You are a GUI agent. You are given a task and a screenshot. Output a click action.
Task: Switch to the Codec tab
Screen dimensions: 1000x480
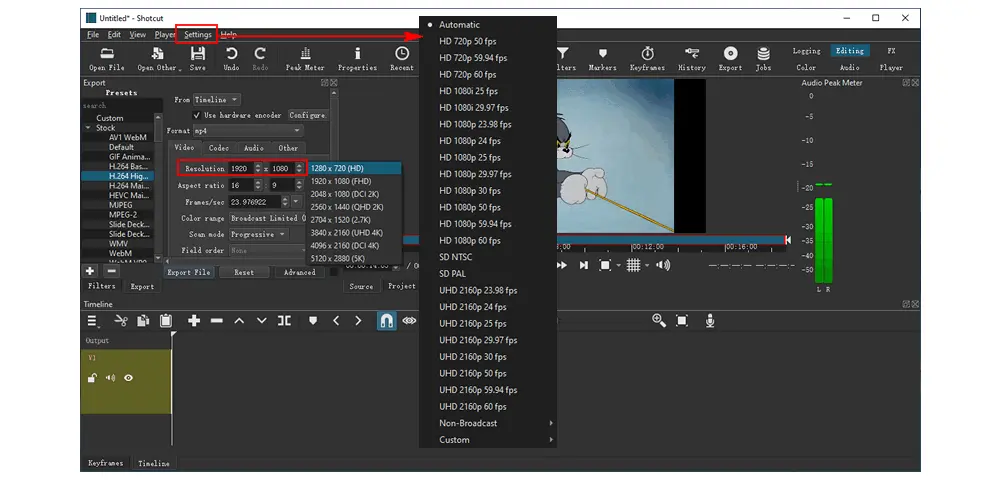click(x=219, y=148)
